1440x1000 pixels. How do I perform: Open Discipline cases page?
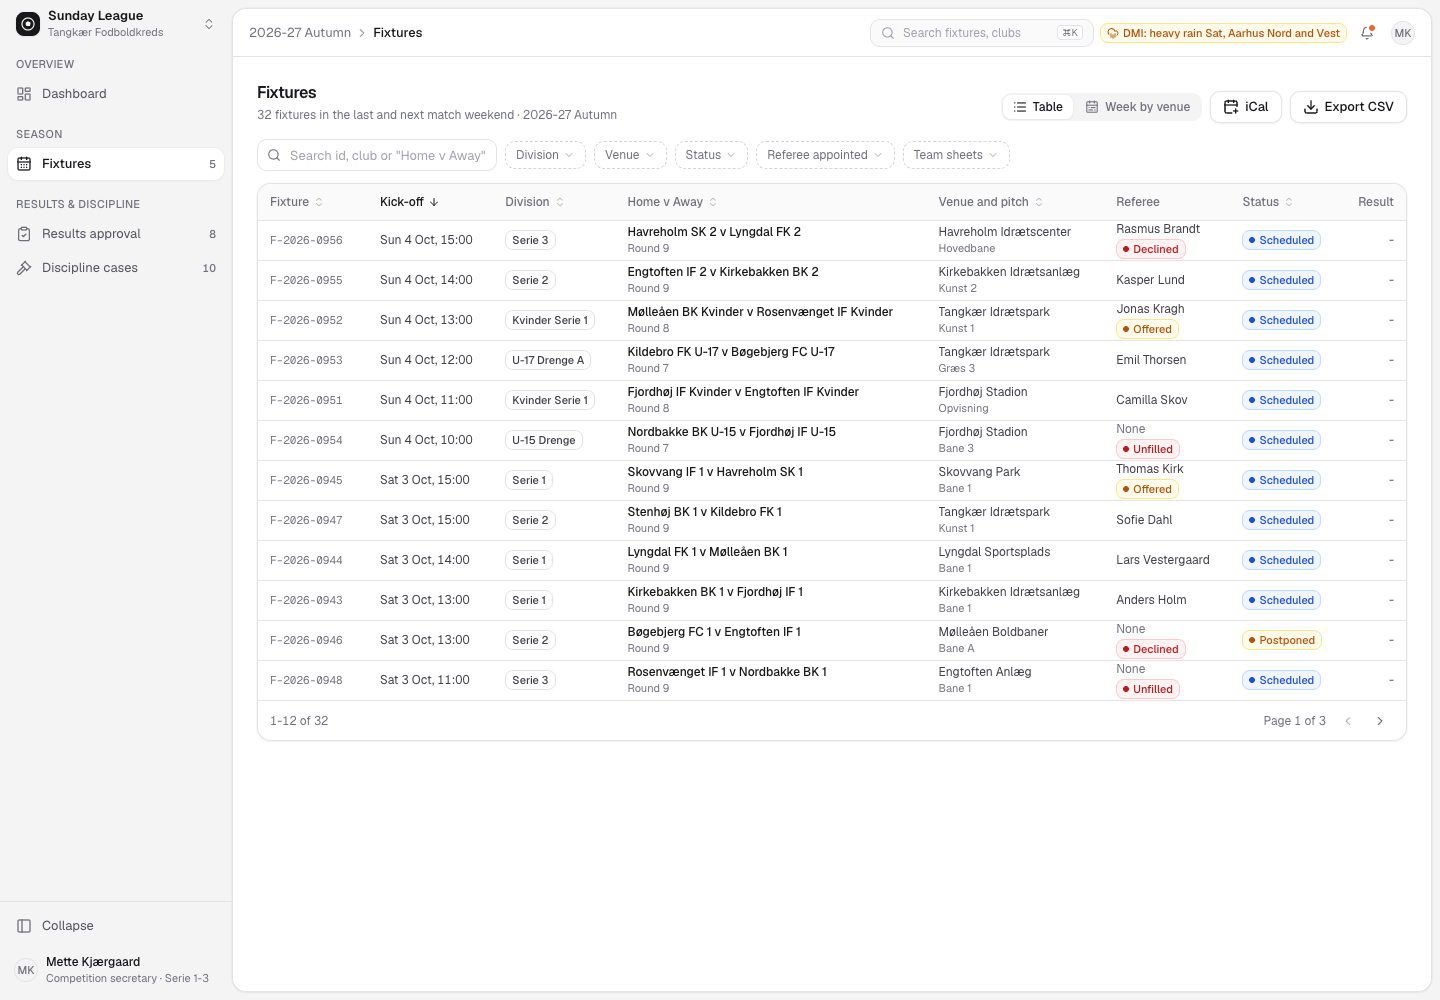(x=116, y=268)
